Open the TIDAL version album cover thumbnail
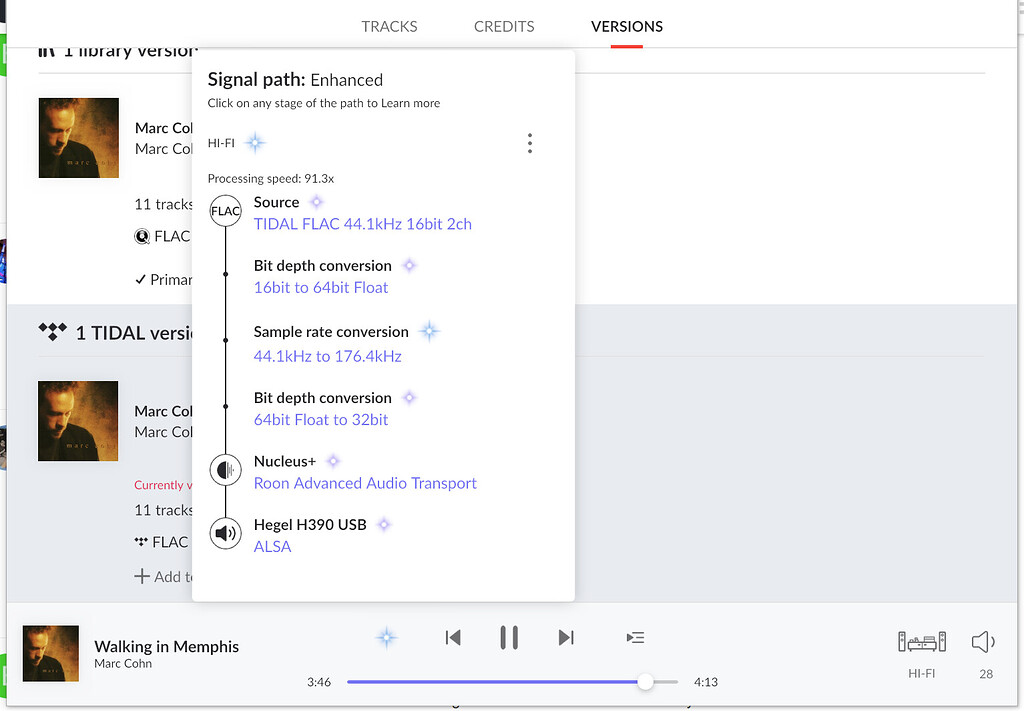 [x=78, y=421]
